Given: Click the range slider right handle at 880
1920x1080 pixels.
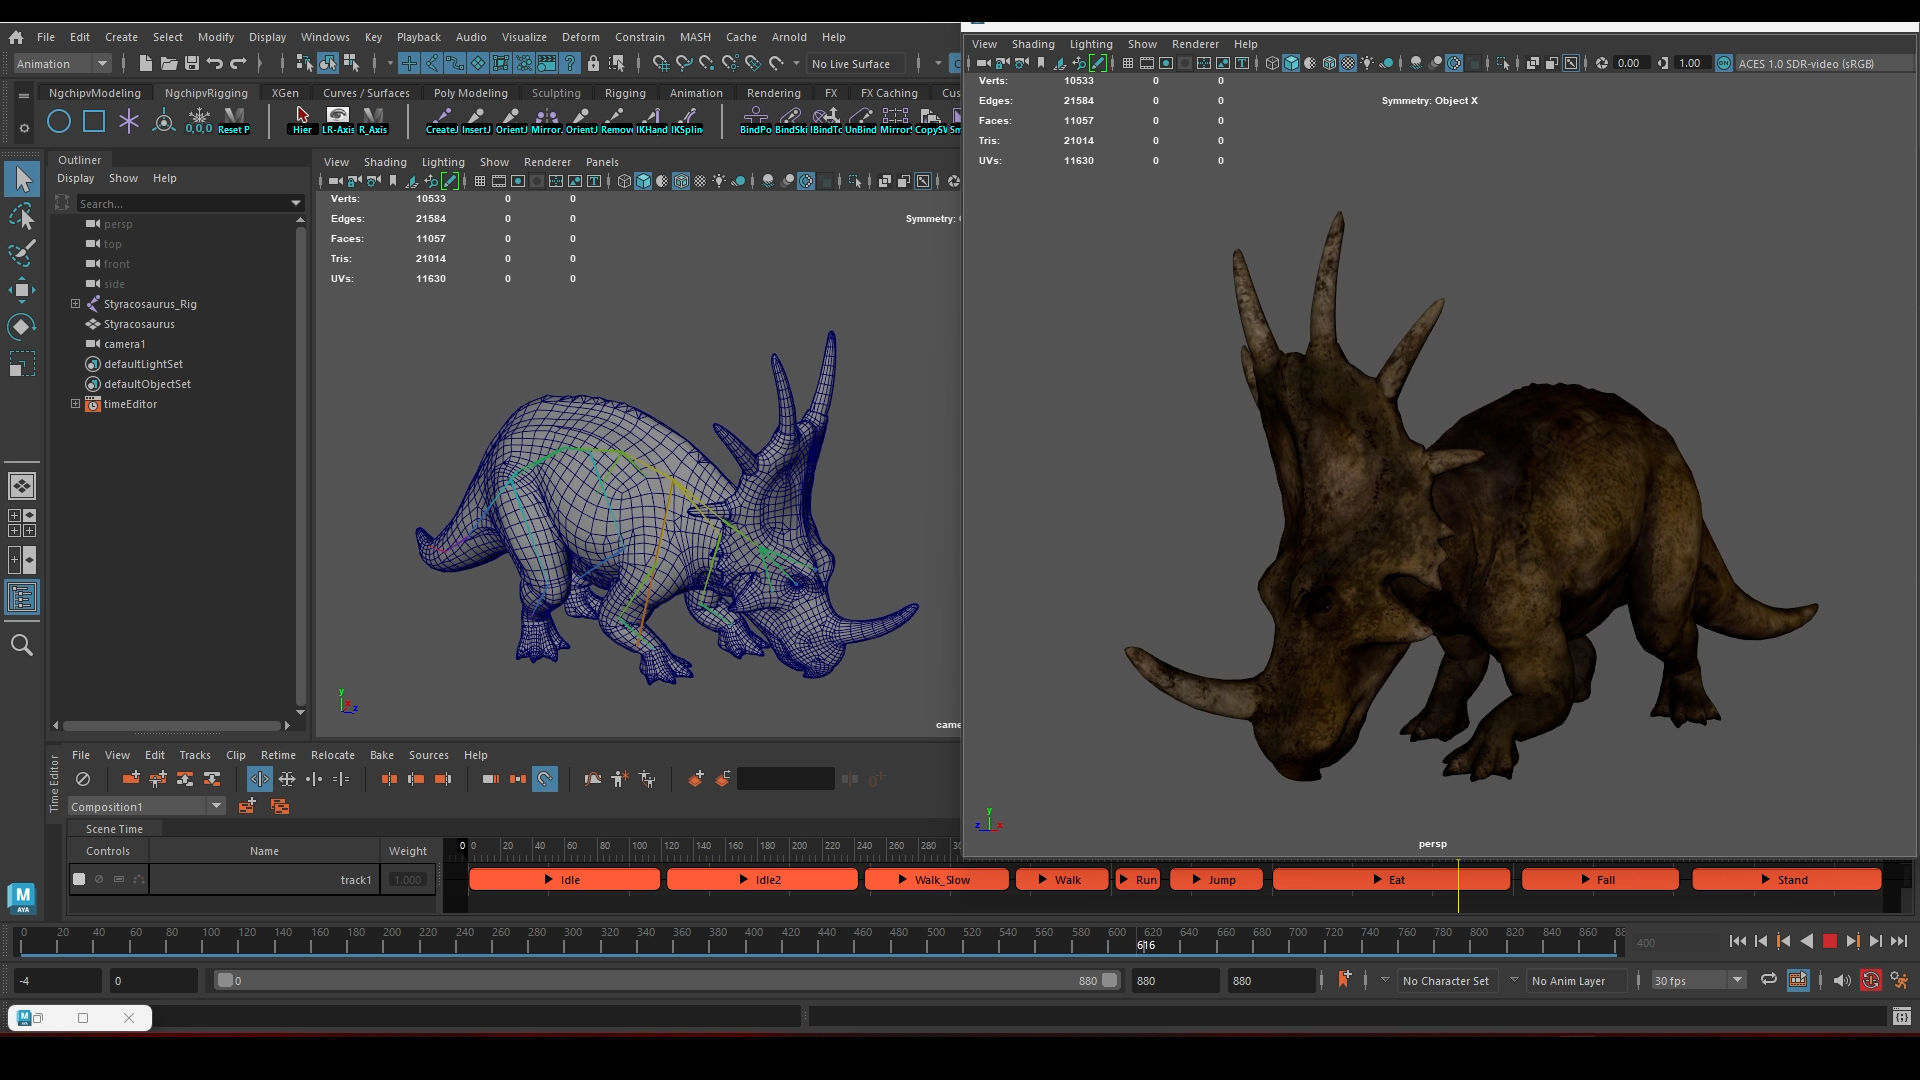Looking at the screenshot, I should 1109,981.
